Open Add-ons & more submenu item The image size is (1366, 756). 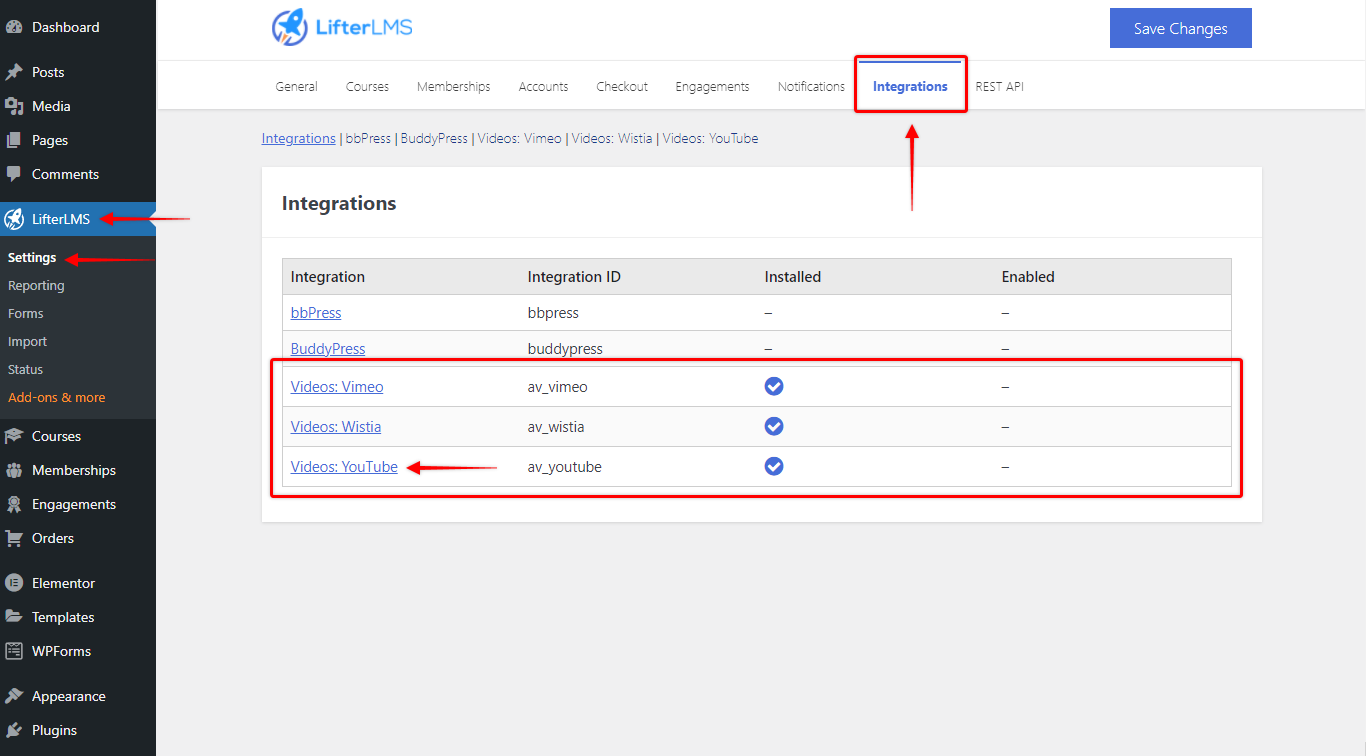pyautogui.click(x=57, y=398)
